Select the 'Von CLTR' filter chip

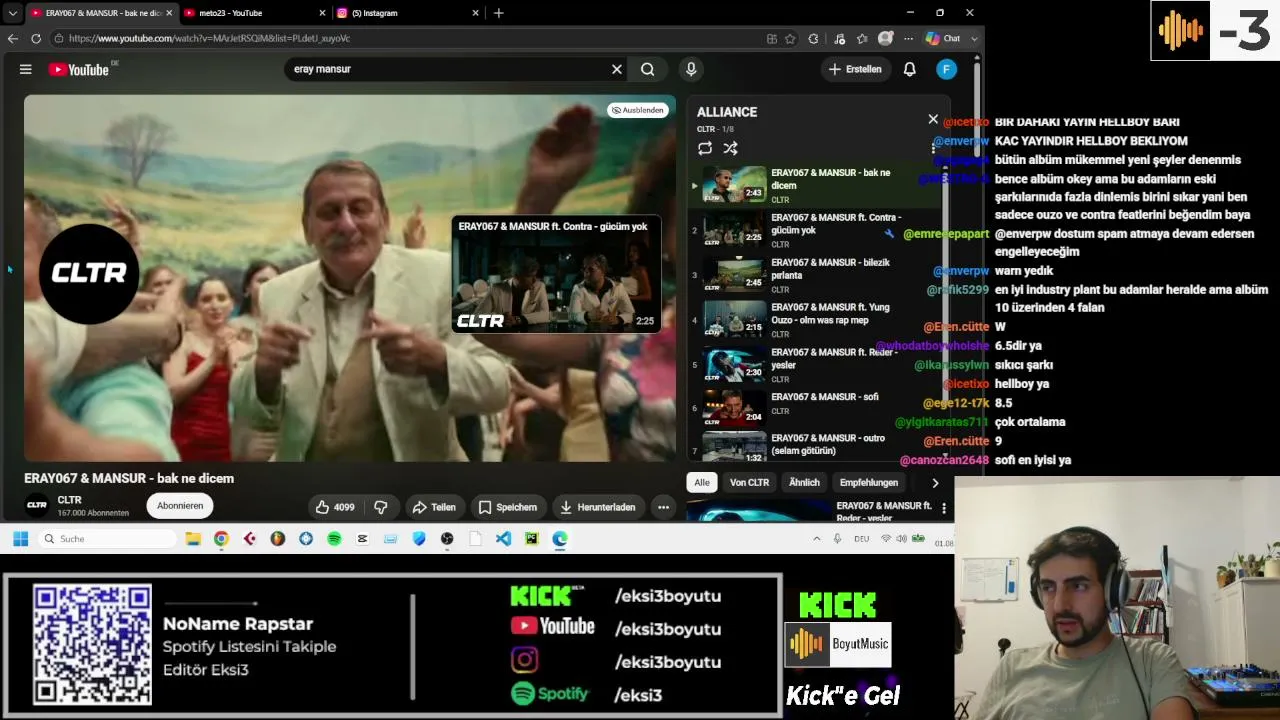749,482
